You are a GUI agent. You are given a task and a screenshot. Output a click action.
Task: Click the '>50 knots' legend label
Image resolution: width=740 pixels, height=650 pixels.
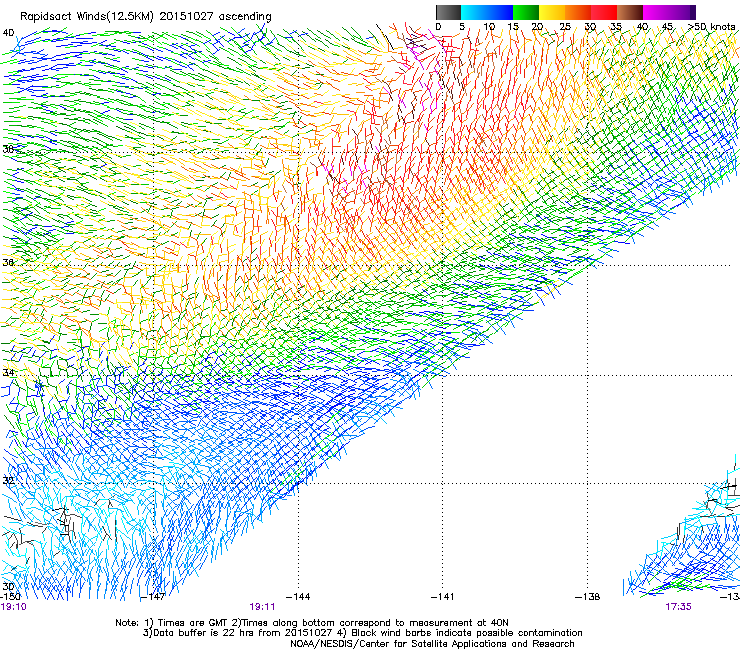[712, 27]
